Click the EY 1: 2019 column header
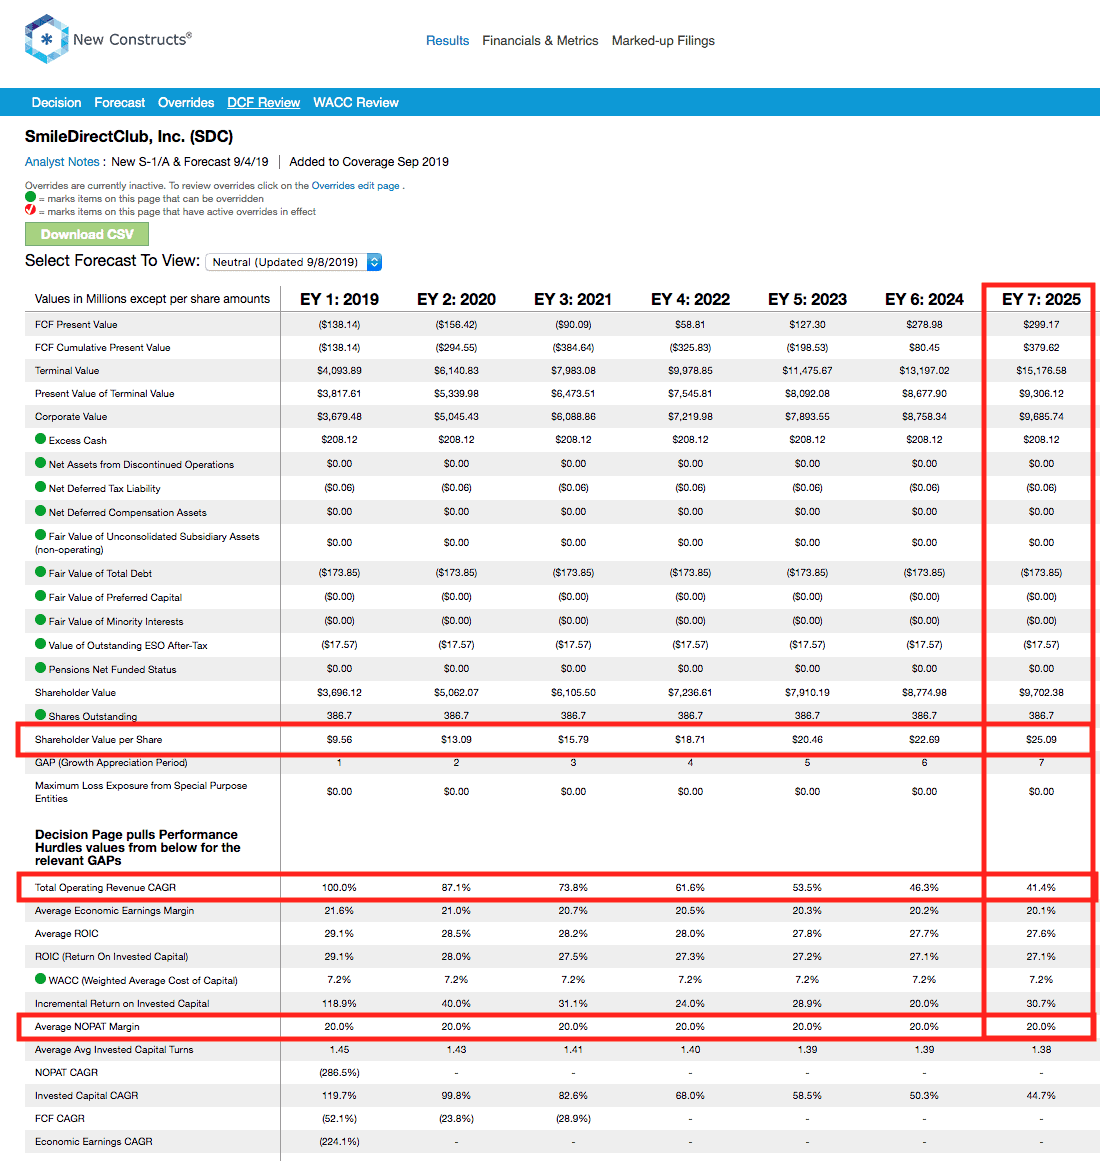The width and height of the screenshot is (1100, 1161). (339, 299)
